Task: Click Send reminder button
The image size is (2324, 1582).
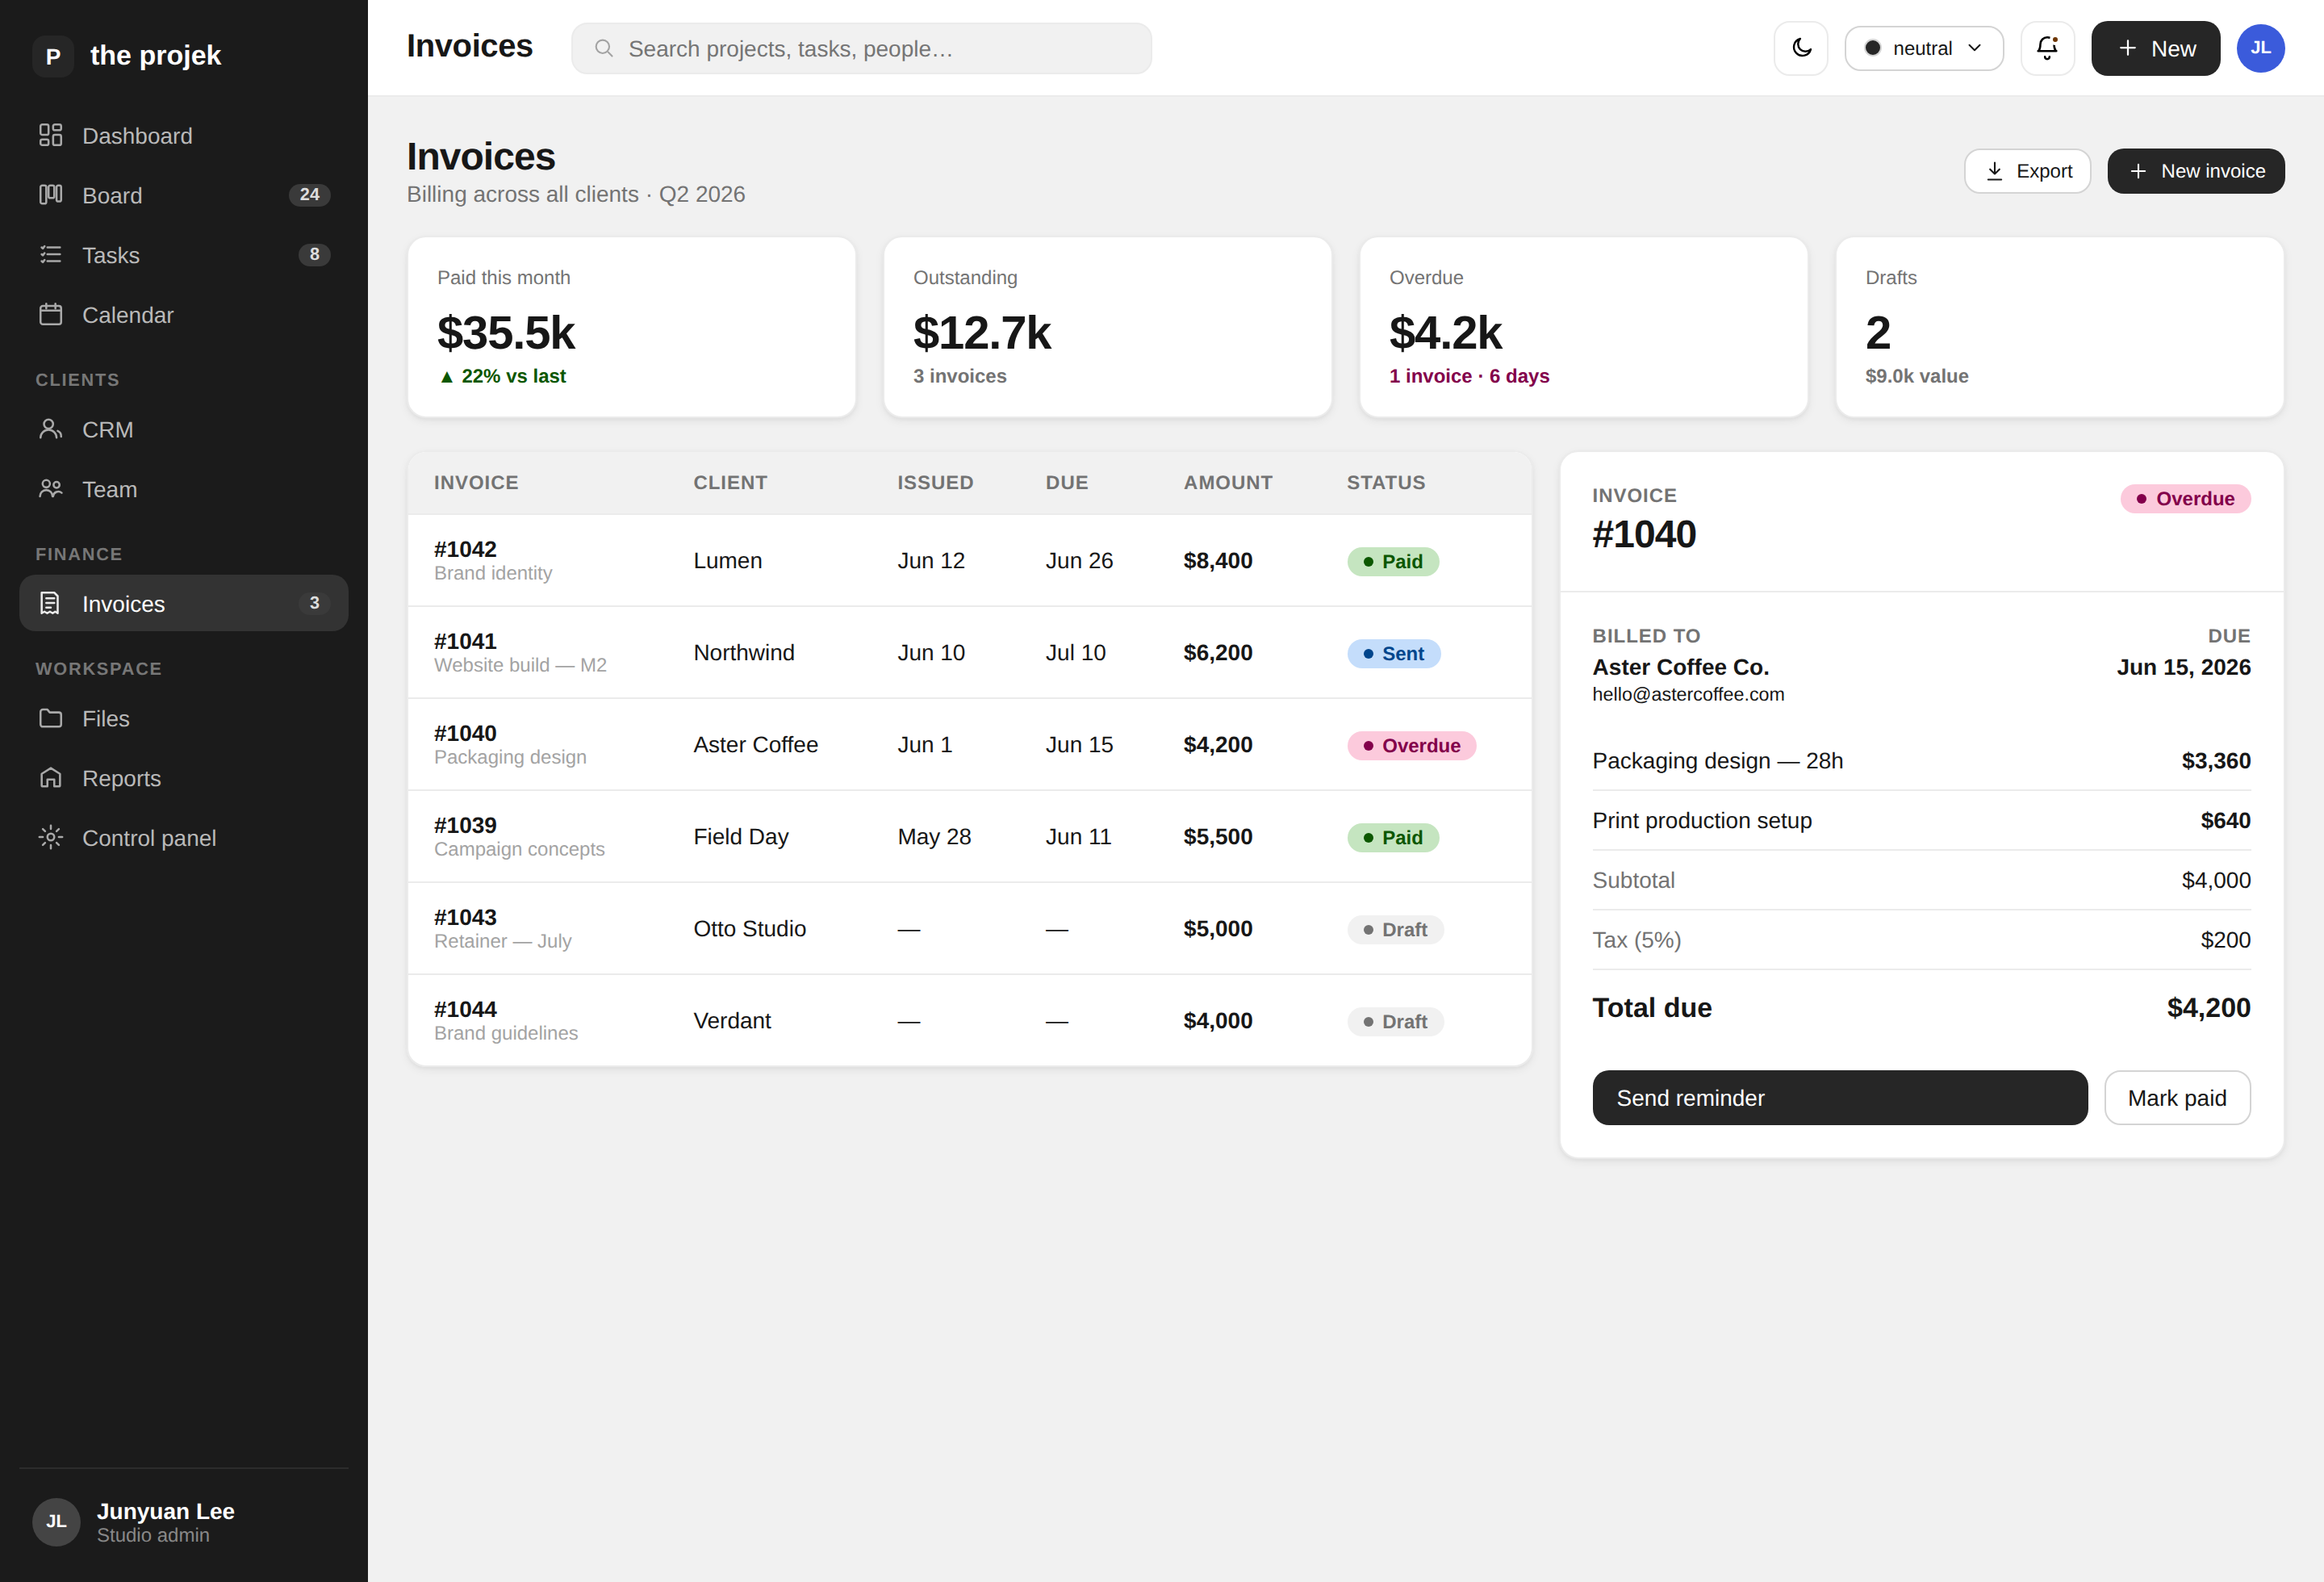Action: pos(1839,1097)
